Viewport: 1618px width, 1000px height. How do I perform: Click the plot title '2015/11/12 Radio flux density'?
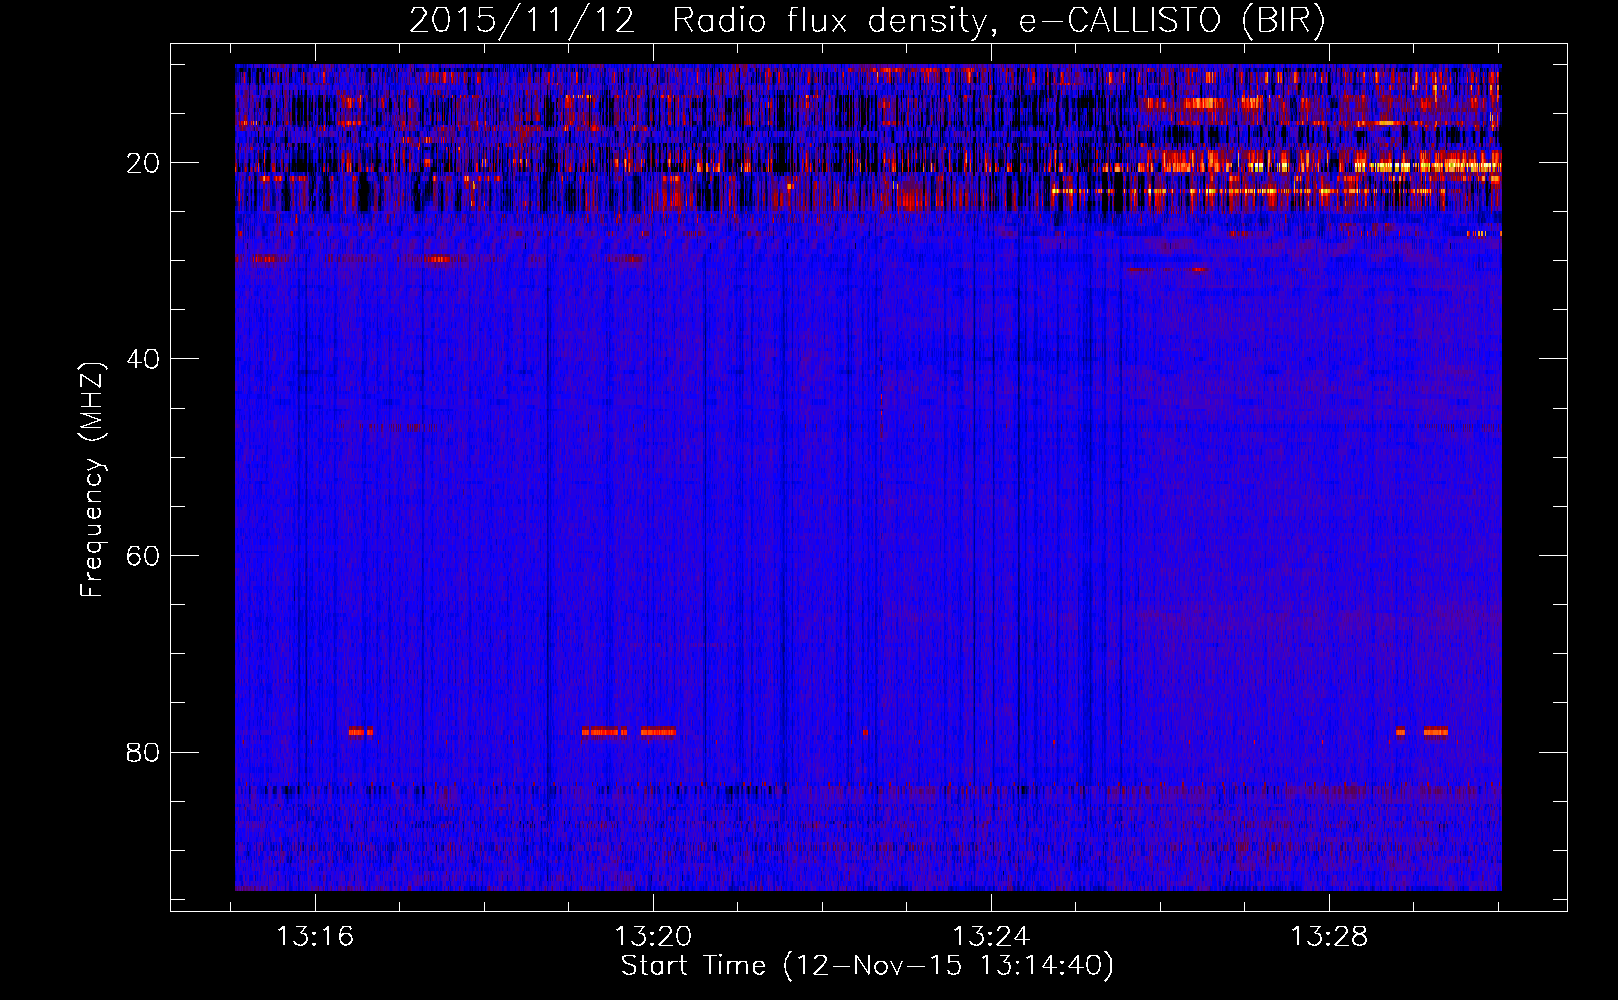pyautogui.click(x=867, y=21)
